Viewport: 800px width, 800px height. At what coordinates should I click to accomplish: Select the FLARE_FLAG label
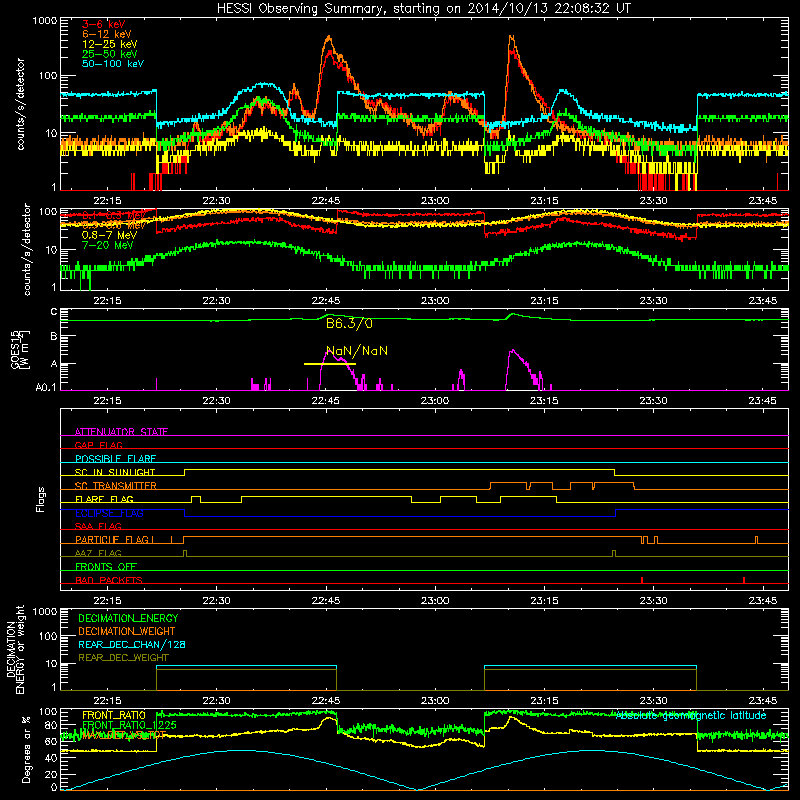tap(104, 499)
